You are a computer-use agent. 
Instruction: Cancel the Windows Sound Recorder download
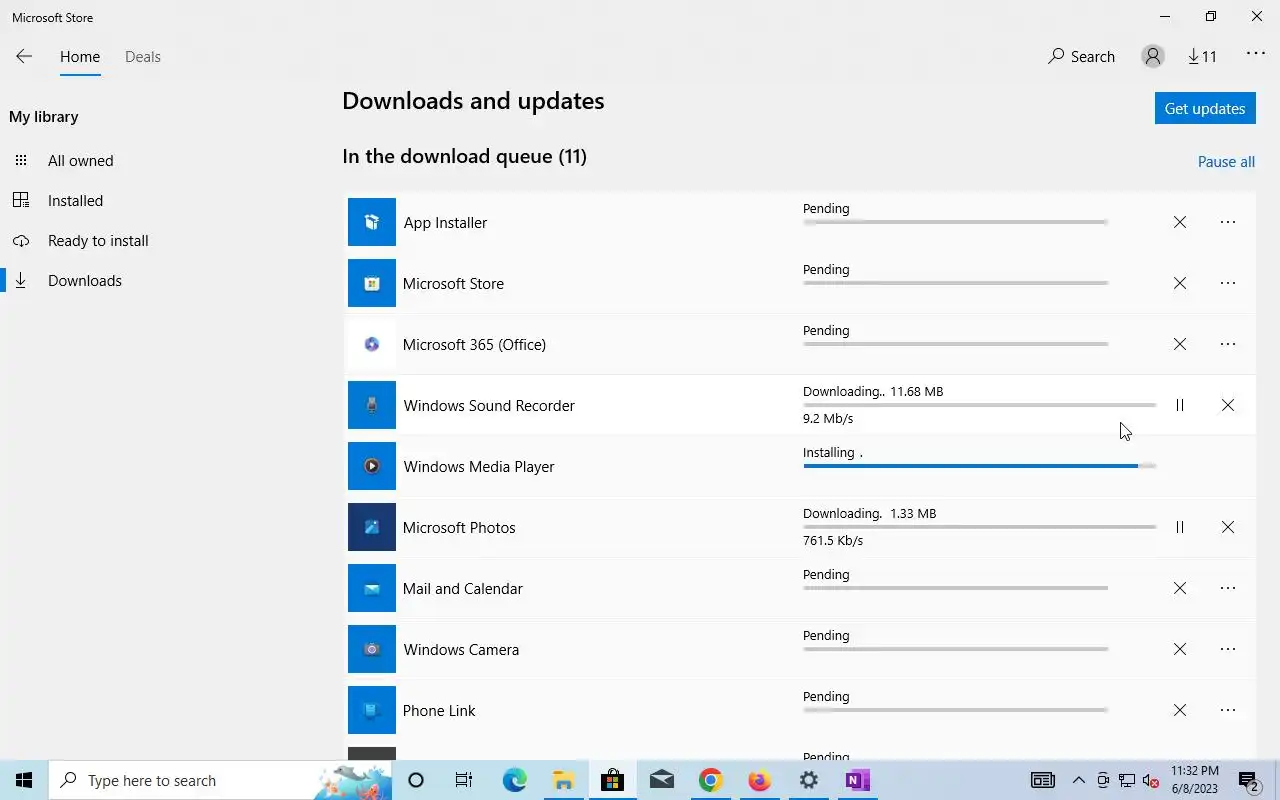(x=1228, y=405)
